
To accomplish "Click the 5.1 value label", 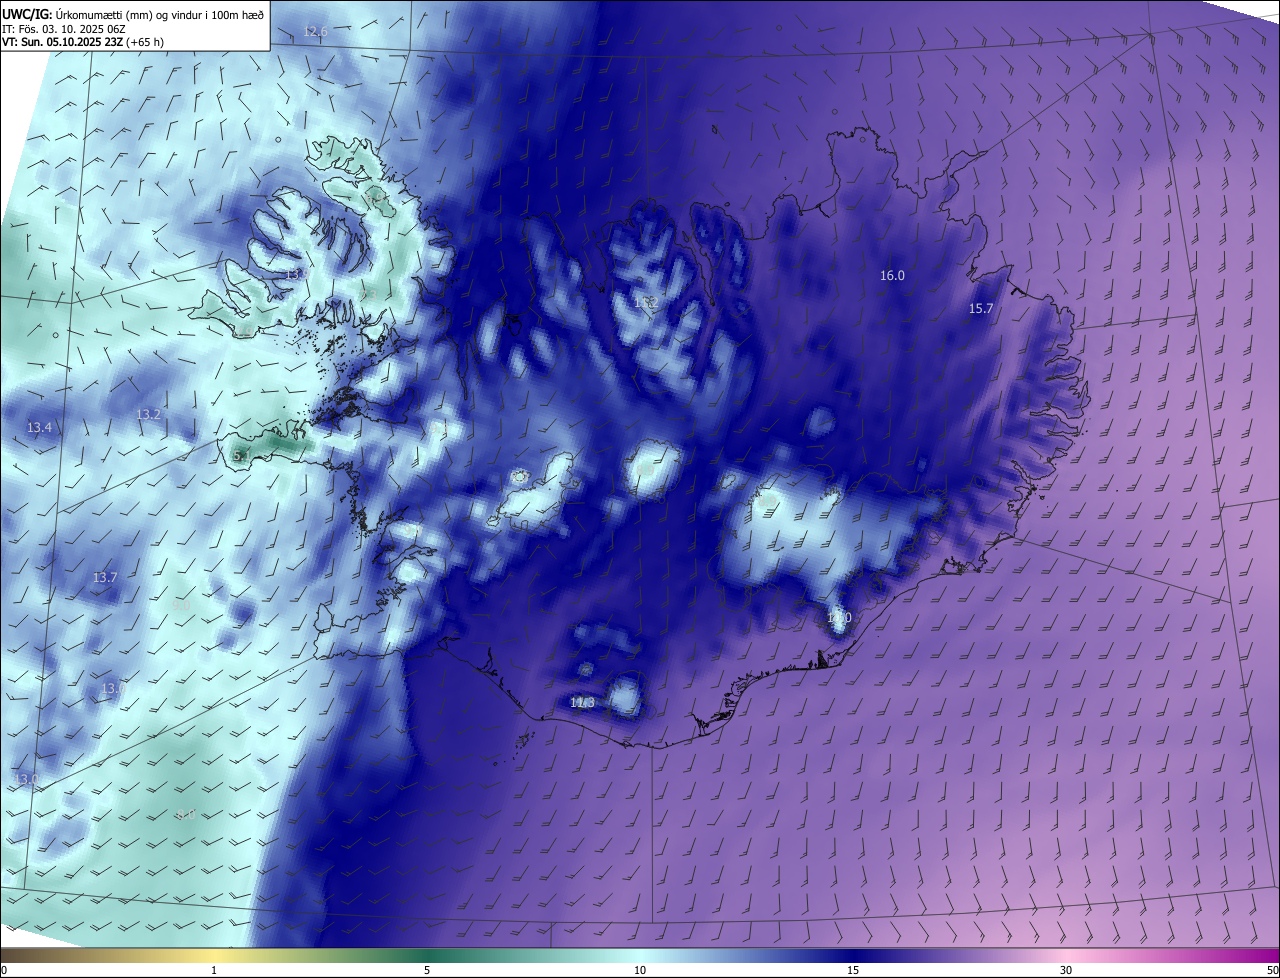I will point(241,456).
